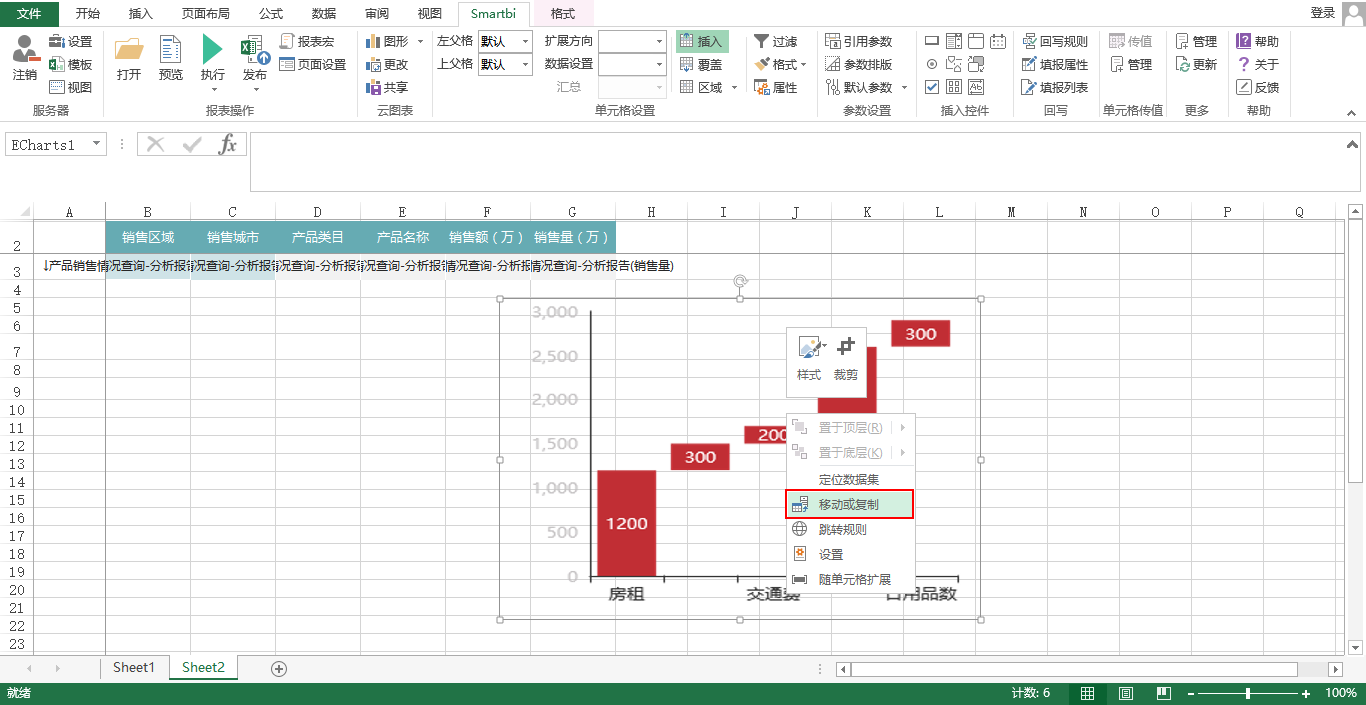Open the 上父格 dropdown
This screenshot has height=705, width=1366.
[526, 64]
